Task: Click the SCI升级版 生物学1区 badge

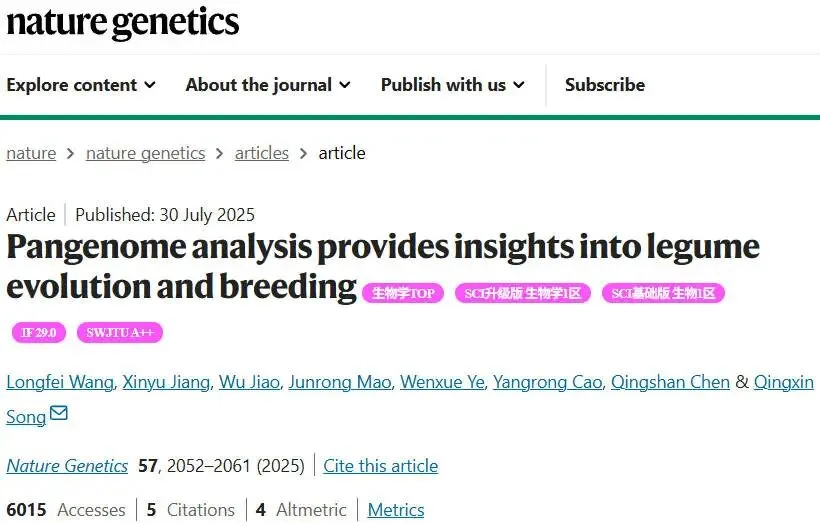Action: pos(523,293)
